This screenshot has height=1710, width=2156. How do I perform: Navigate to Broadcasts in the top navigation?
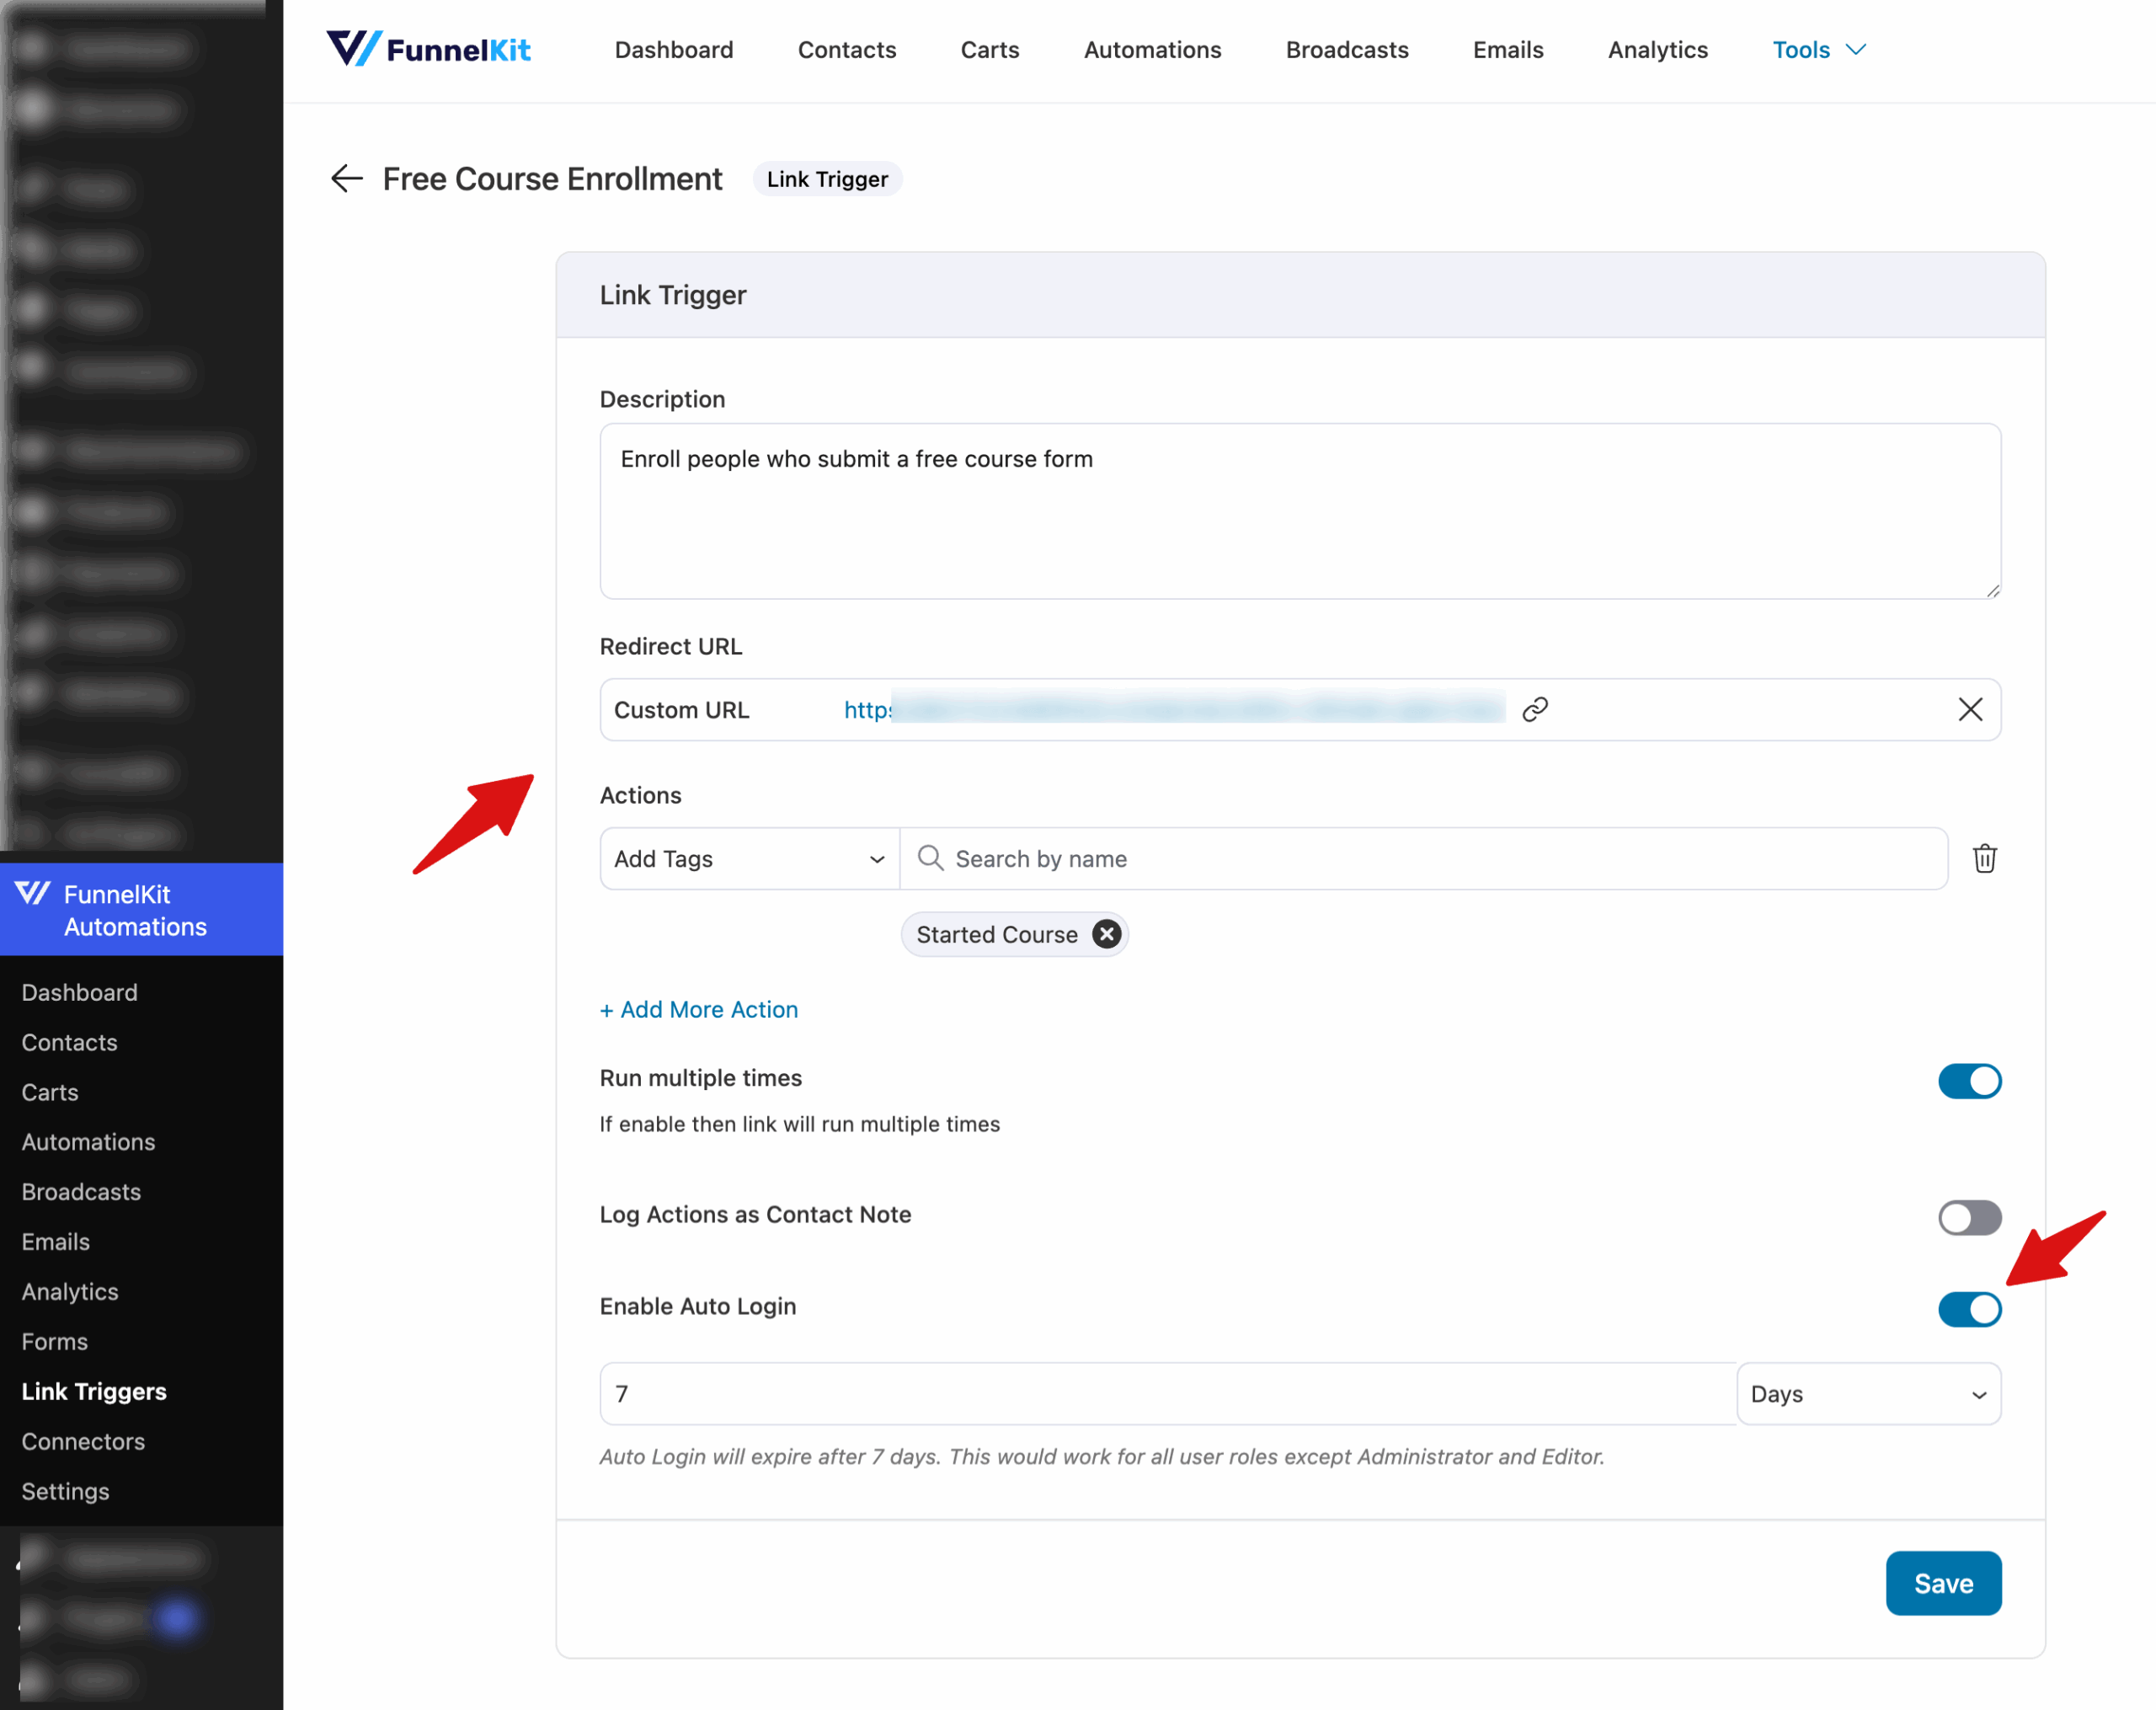1347,49
